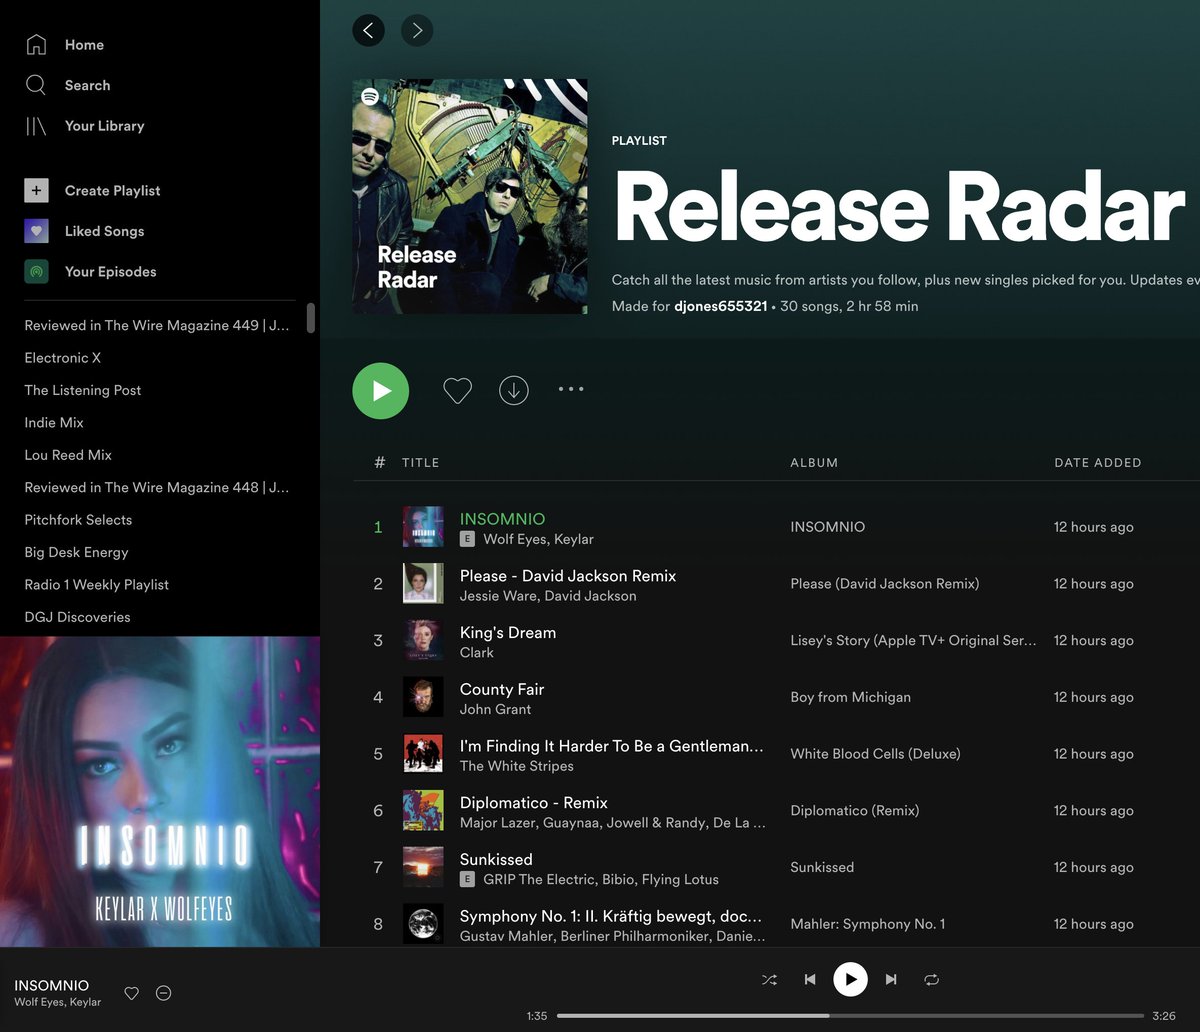Select the Indie Mix playlist
1200x1032 pixels.
coord(54,423)
